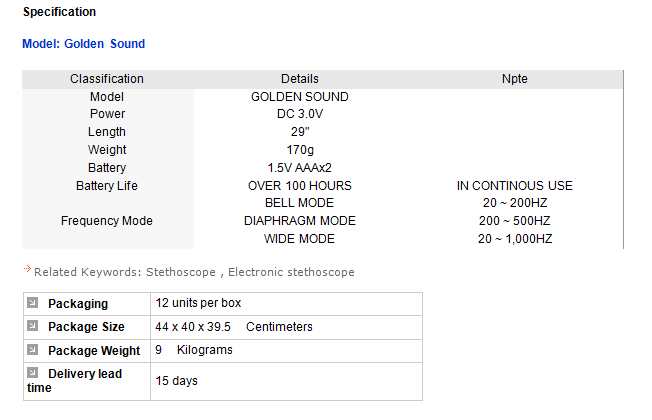Click the 12 units per box cell
652x420 pixels.
coord(198,303)
